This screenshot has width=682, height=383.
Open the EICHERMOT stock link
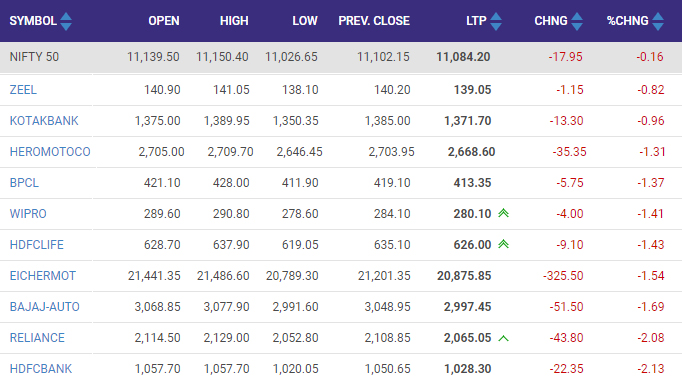[43, 276]
